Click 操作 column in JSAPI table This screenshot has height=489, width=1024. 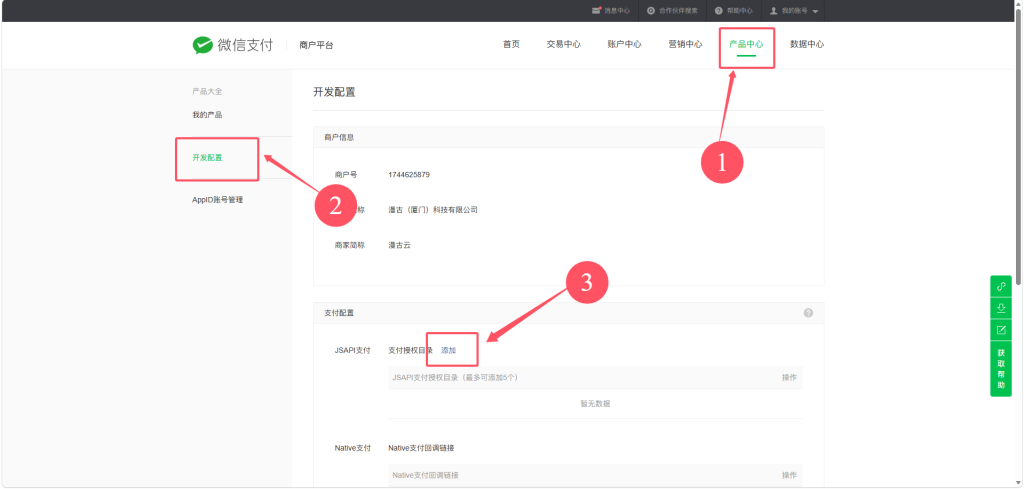click(789, 378)
